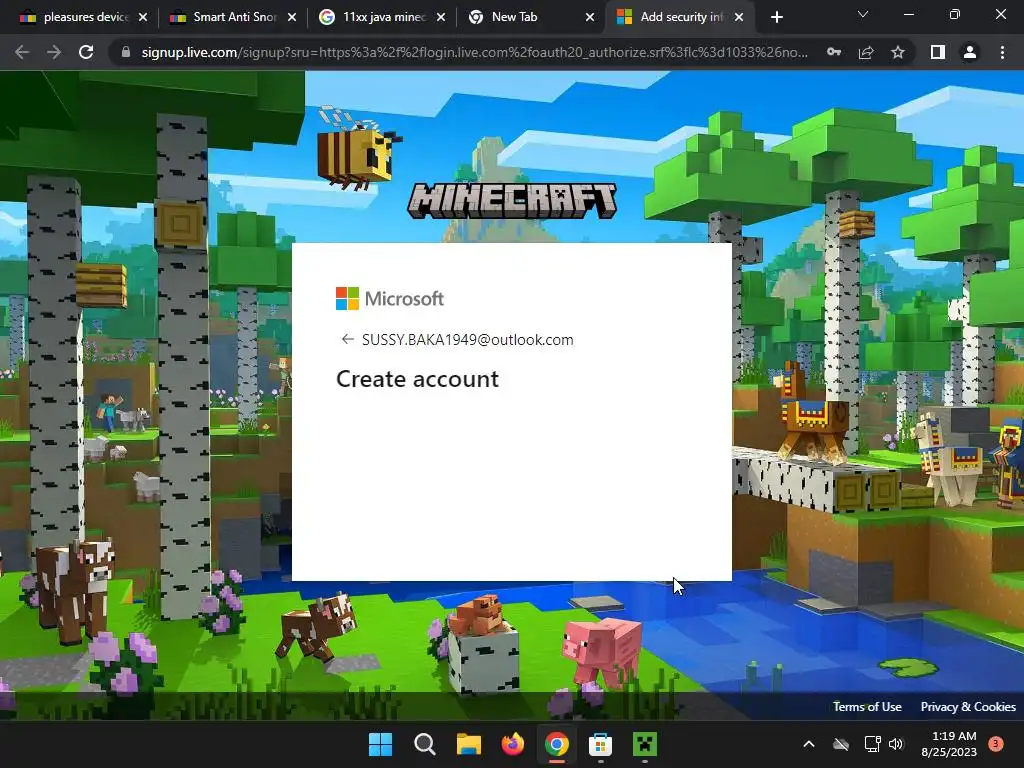Close the 'pleasures device' tab
The image size is (1024, 768).
(x=143, y=18)
